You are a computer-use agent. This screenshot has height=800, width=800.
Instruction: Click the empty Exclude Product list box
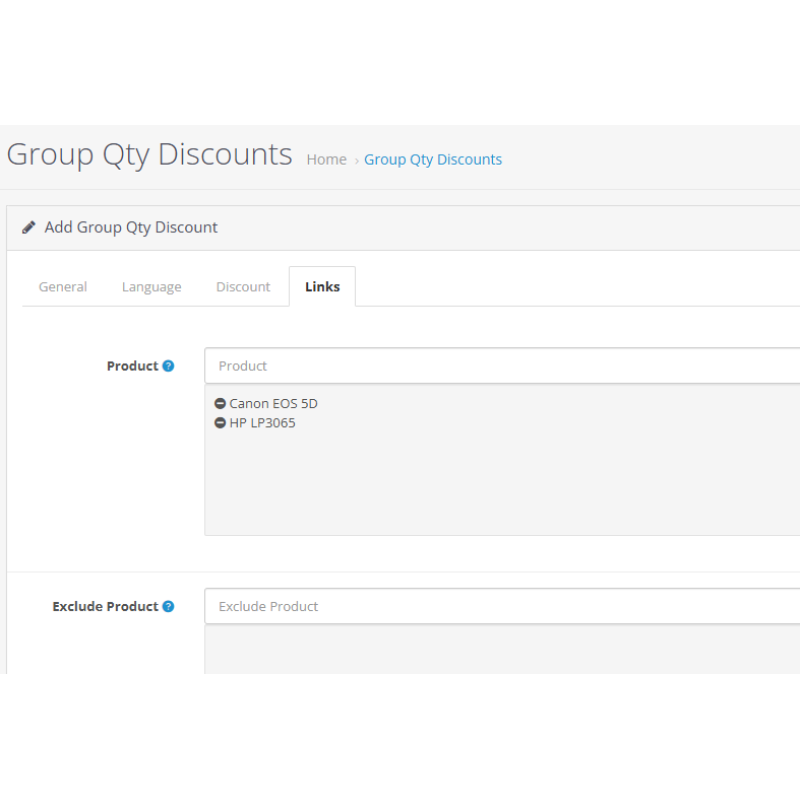pyautogui.click(x=502, y=648)
